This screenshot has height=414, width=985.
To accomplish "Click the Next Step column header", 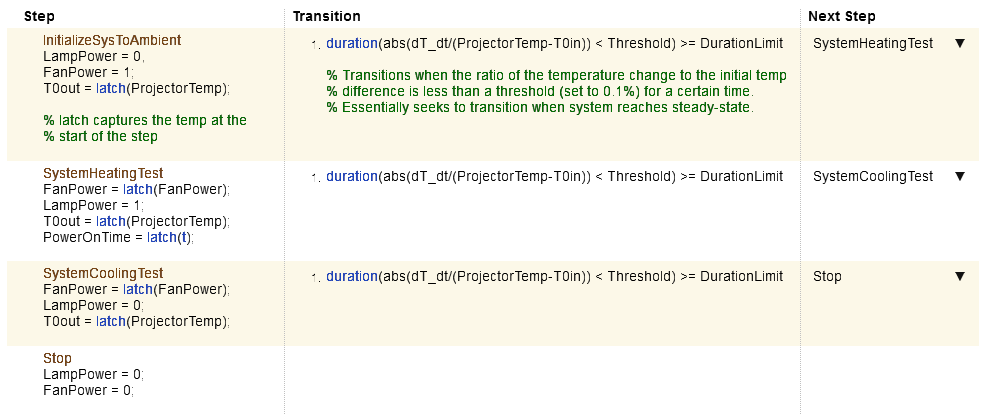I will (x=841, y=17).
